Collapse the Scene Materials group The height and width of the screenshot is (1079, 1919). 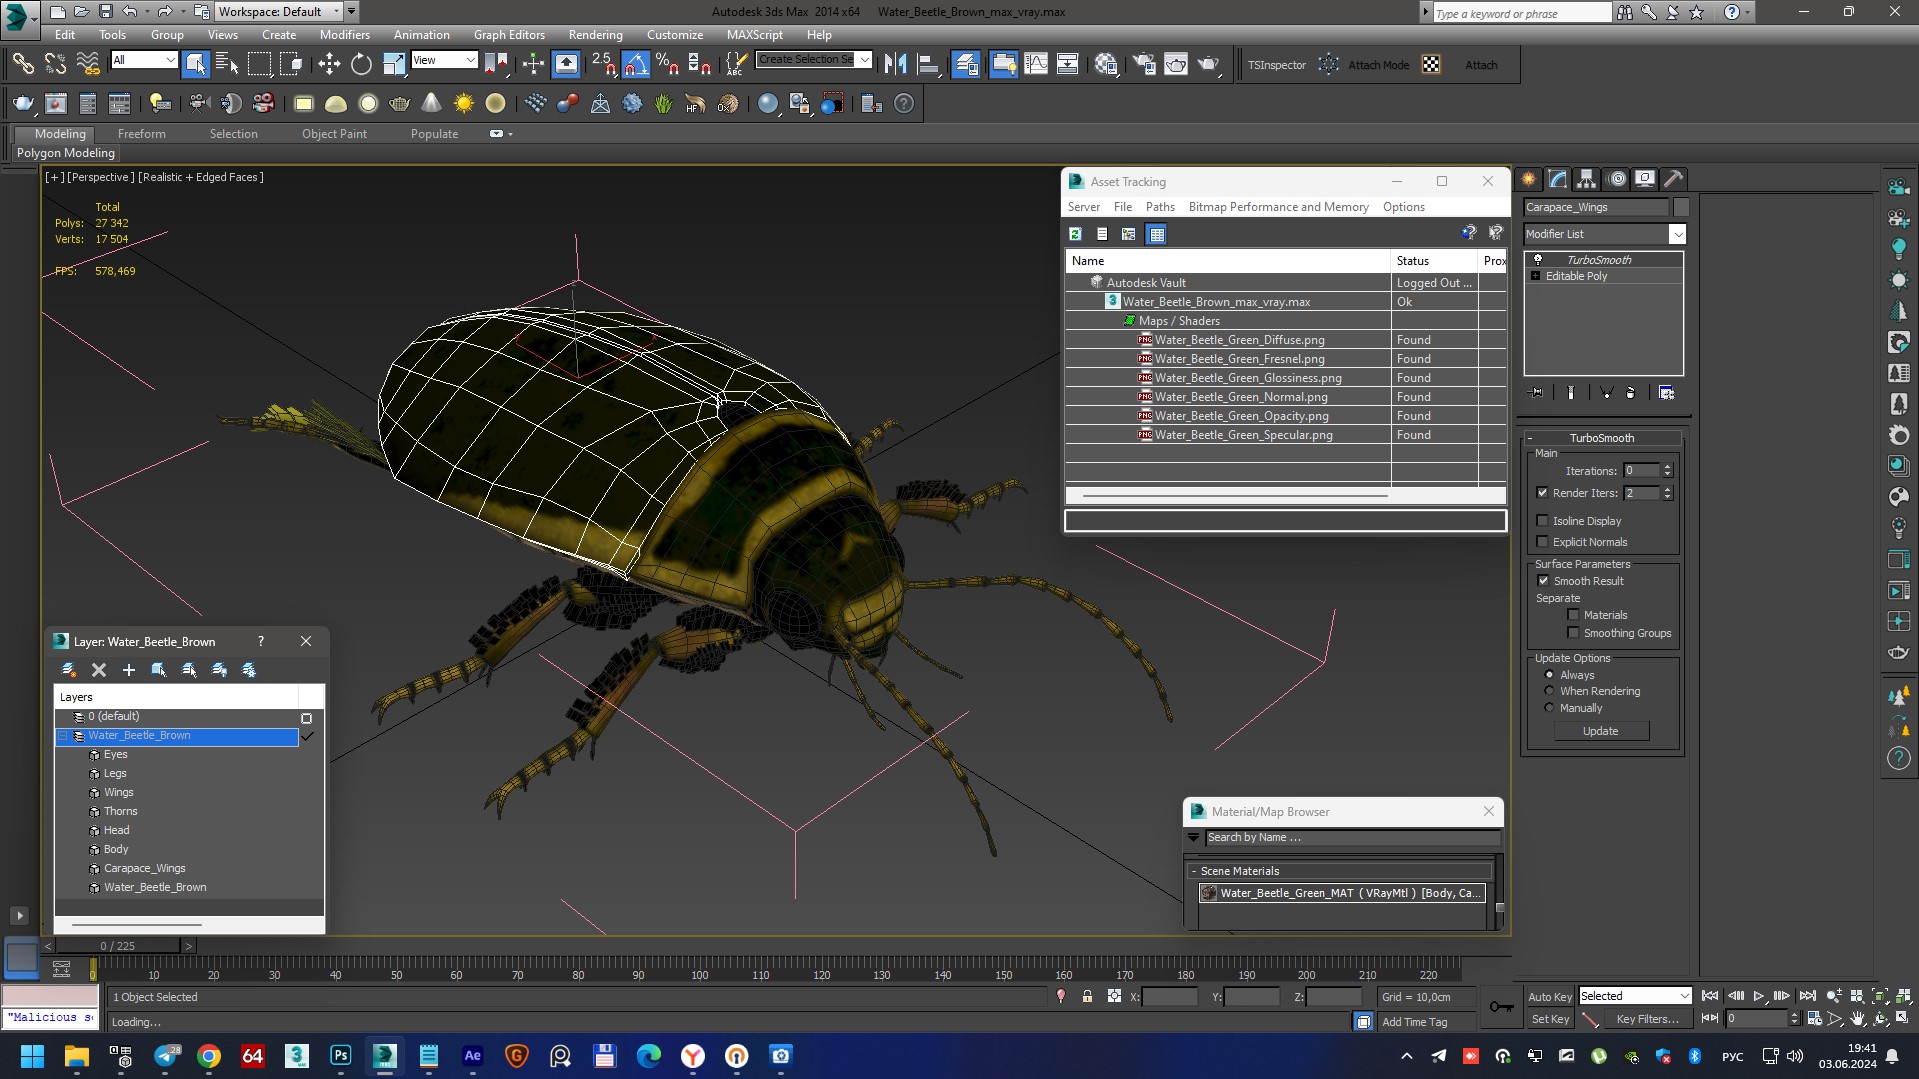pos(1194,871)
